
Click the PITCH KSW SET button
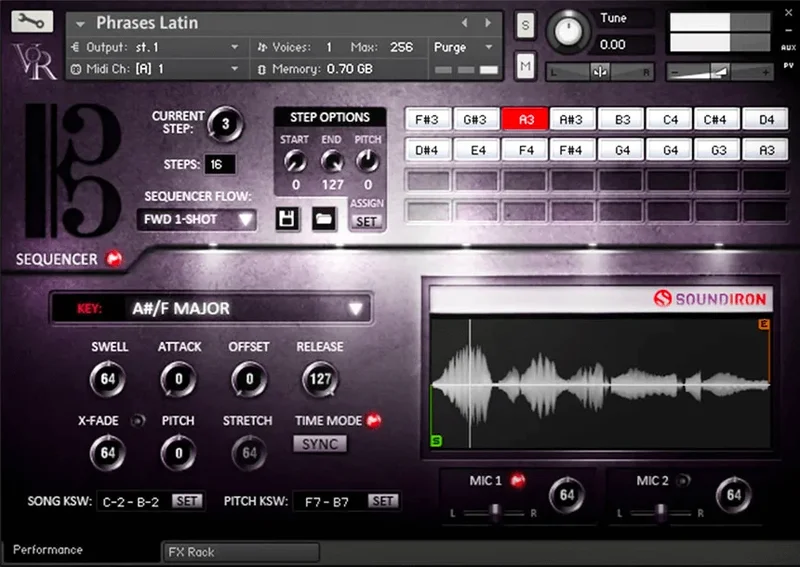pyautogui.click(x=383, y=501)
